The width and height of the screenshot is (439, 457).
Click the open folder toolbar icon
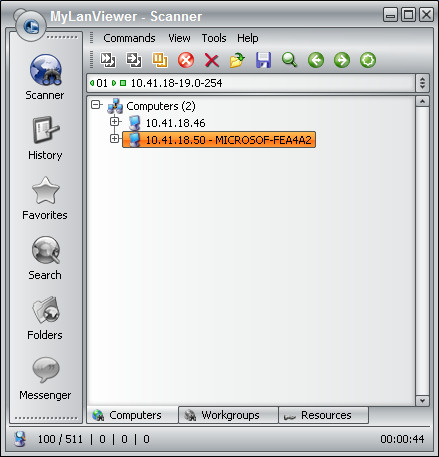237,60
